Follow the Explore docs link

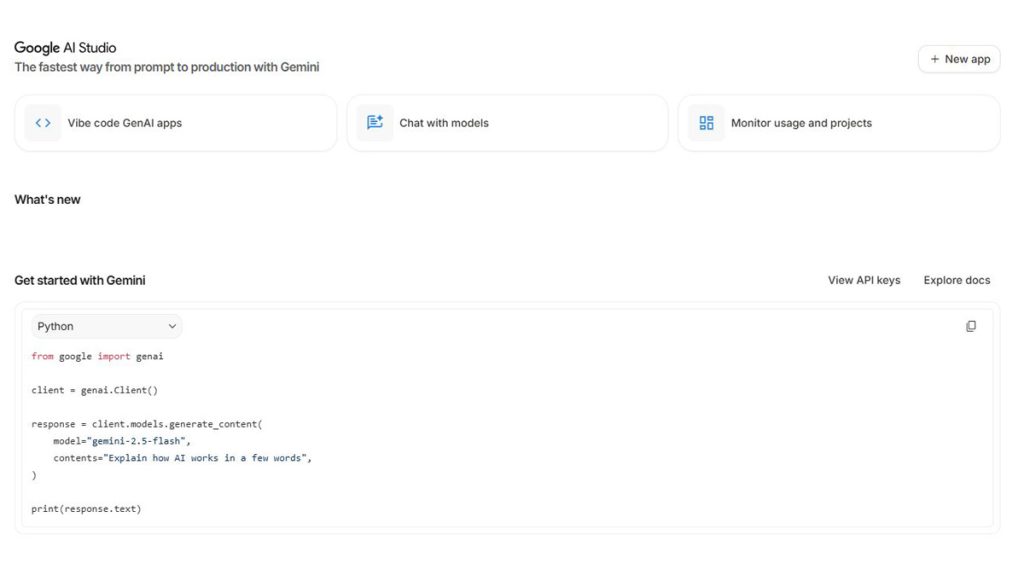tap(956, 280)
